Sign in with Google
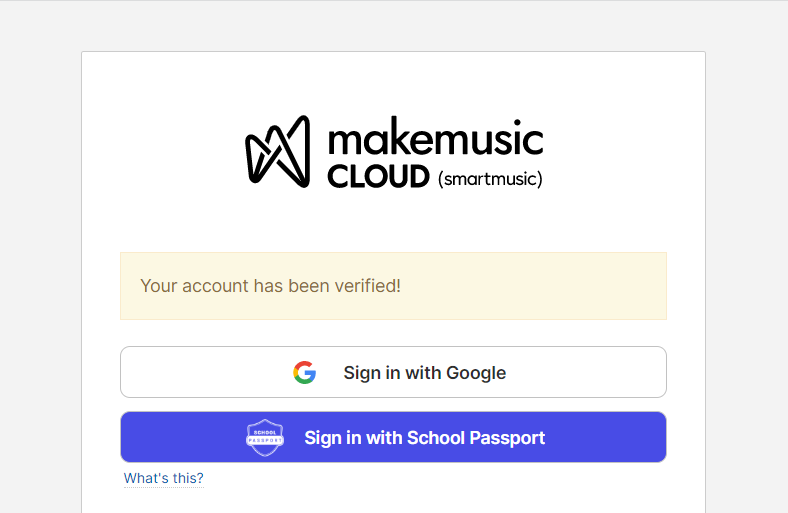The height and width of the screenshot is (513, 788). coord(393,372)
